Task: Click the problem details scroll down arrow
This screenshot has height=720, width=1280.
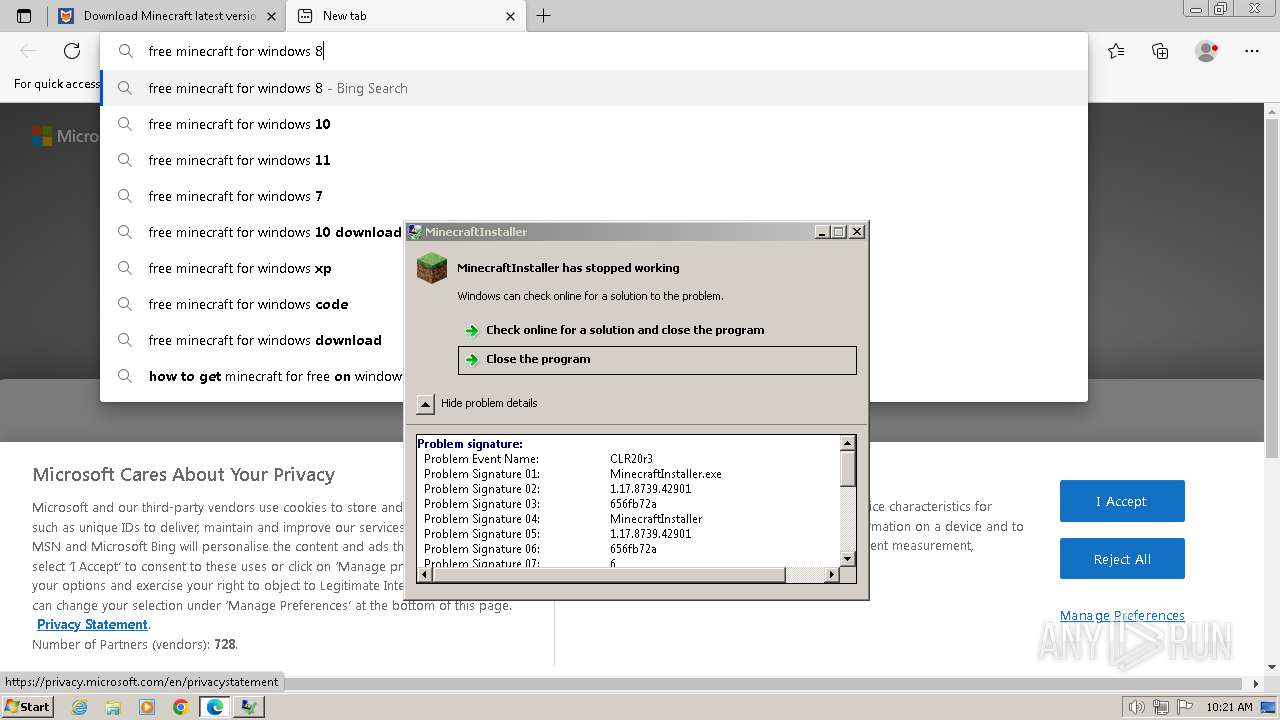Action: tap(848, 559)
